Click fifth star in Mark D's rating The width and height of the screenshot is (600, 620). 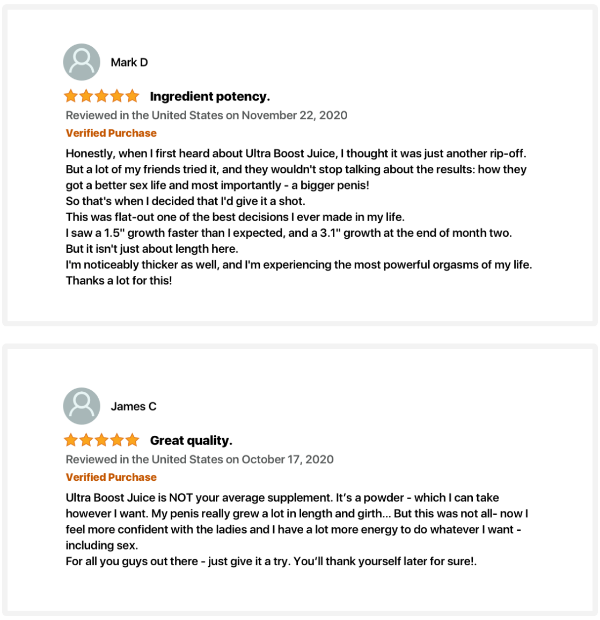coord(132,96)
